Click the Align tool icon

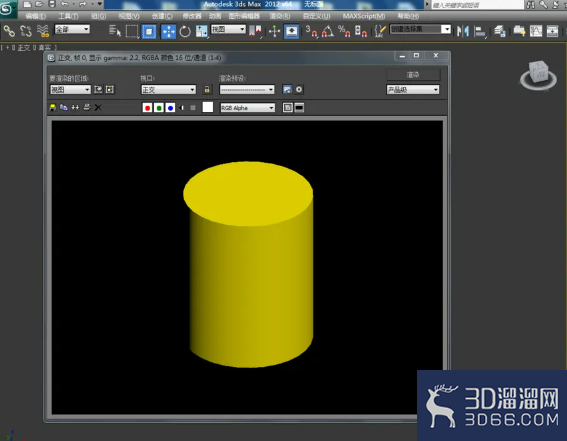point(480,31)
